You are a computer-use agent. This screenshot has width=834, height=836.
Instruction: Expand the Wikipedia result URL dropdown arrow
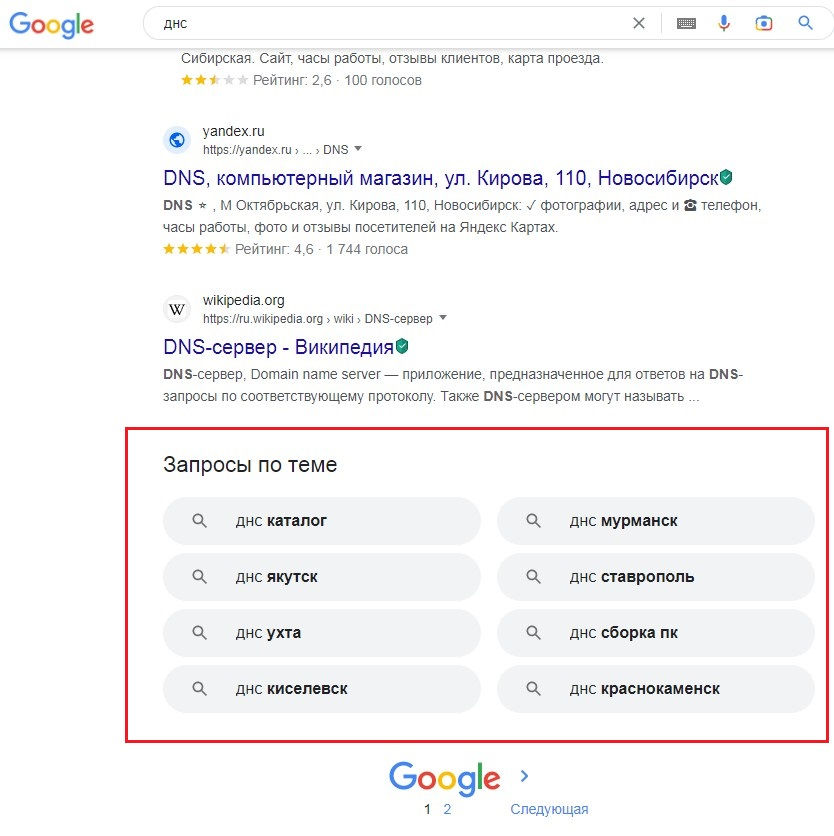[443, 318]
